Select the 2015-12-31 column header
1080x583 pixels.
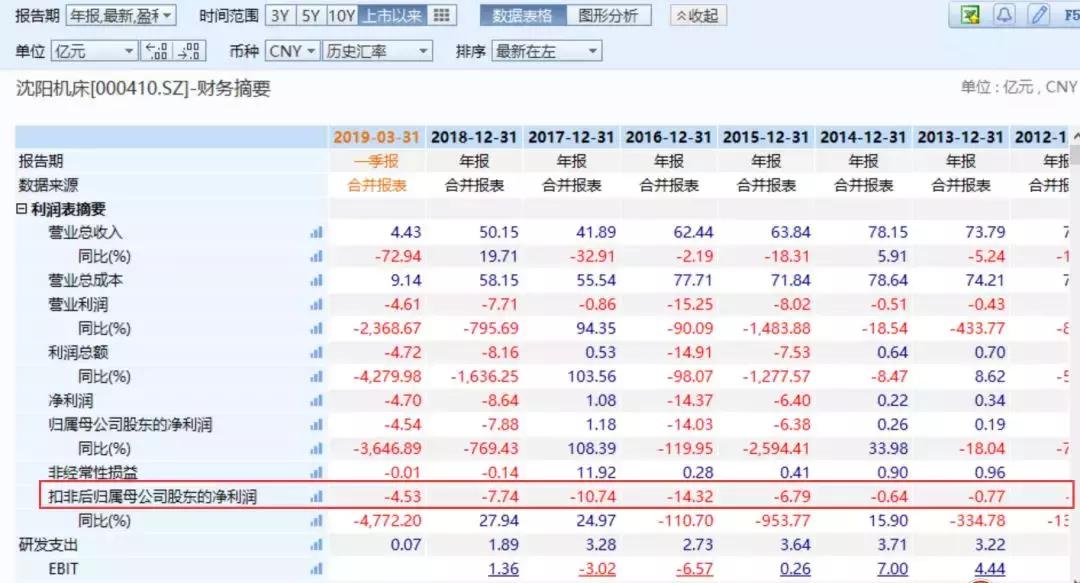click(766, 137)
